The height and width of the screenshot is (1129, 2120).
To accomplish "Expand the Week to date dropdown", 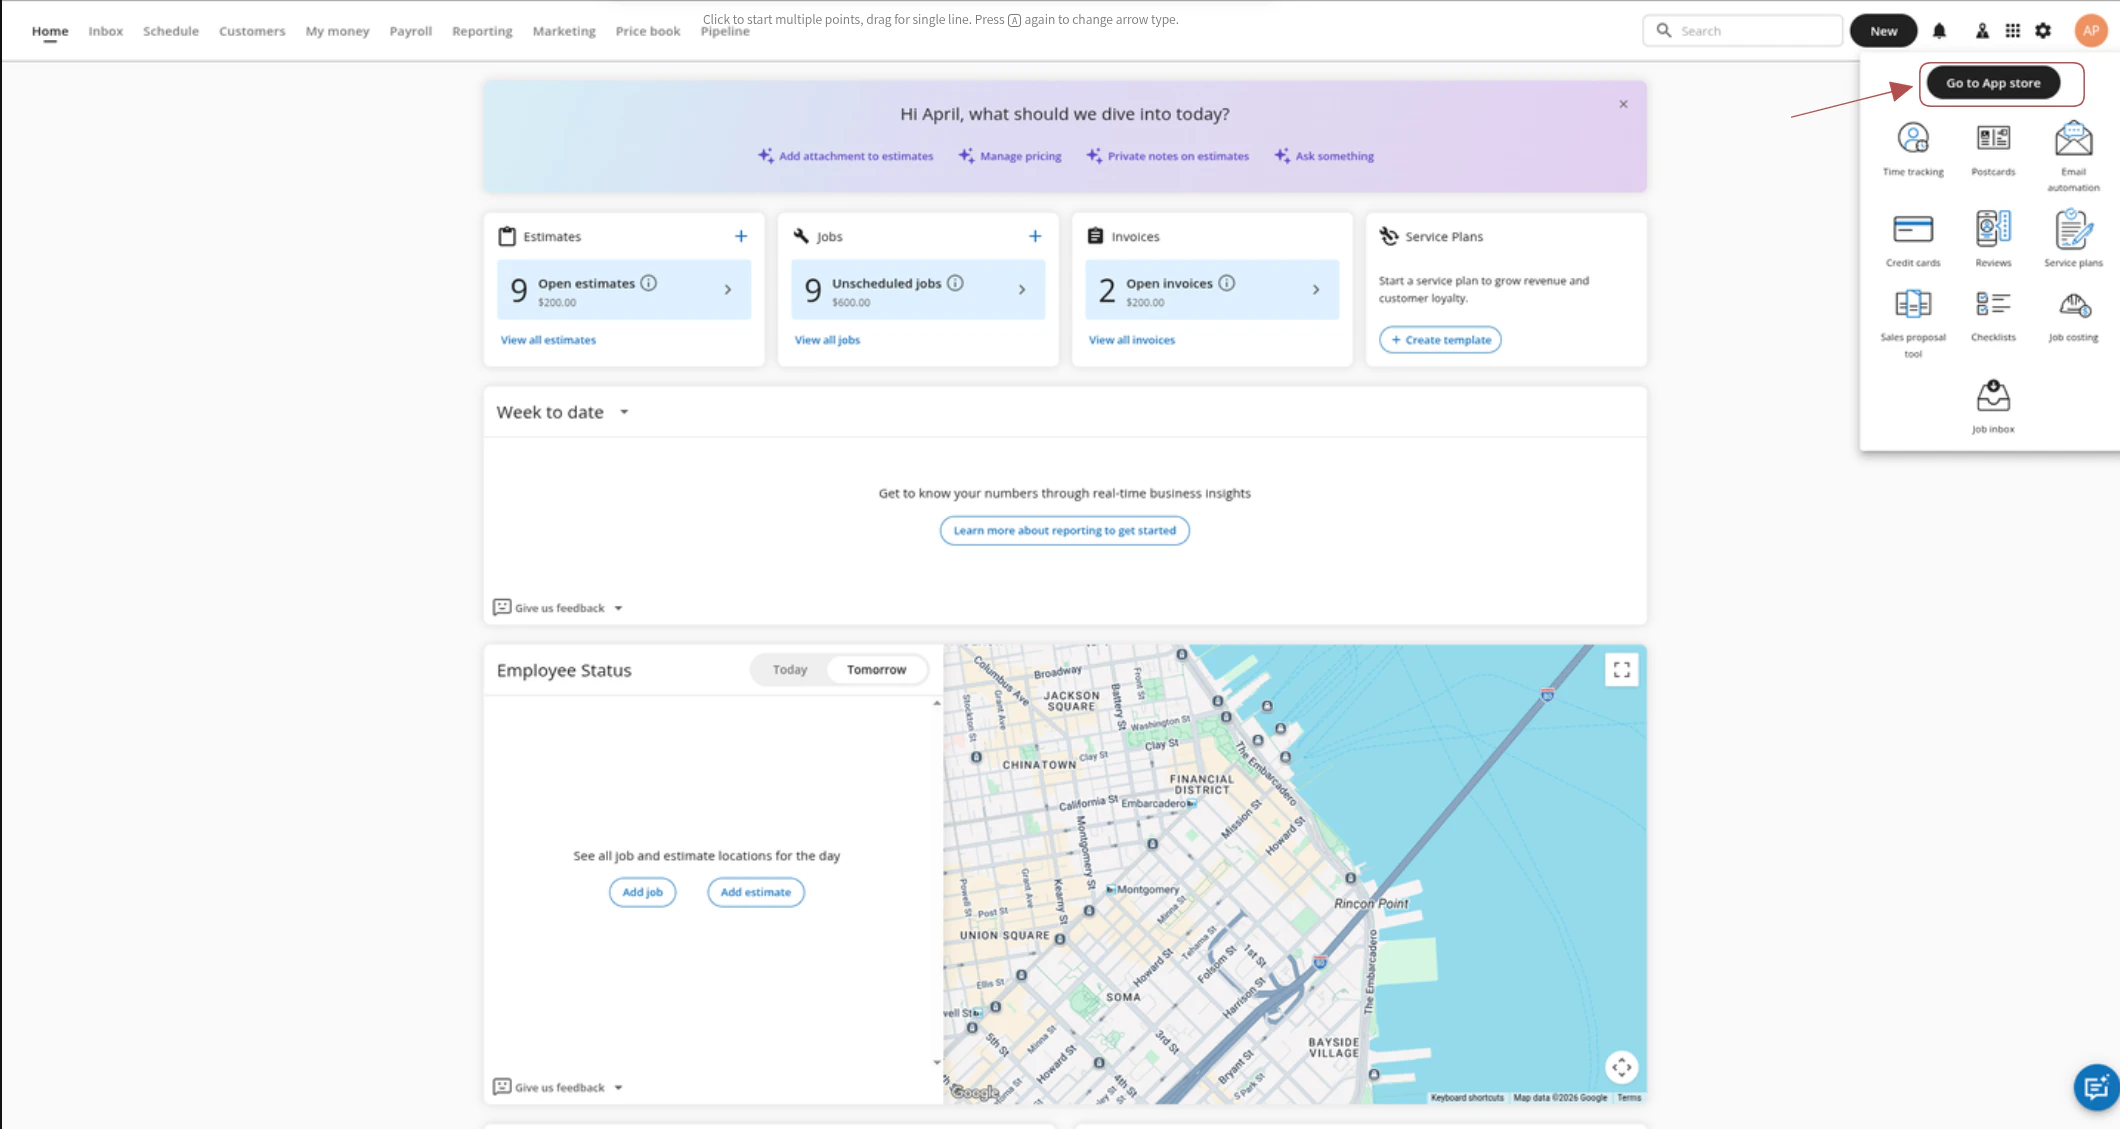I will click(624, 412).
